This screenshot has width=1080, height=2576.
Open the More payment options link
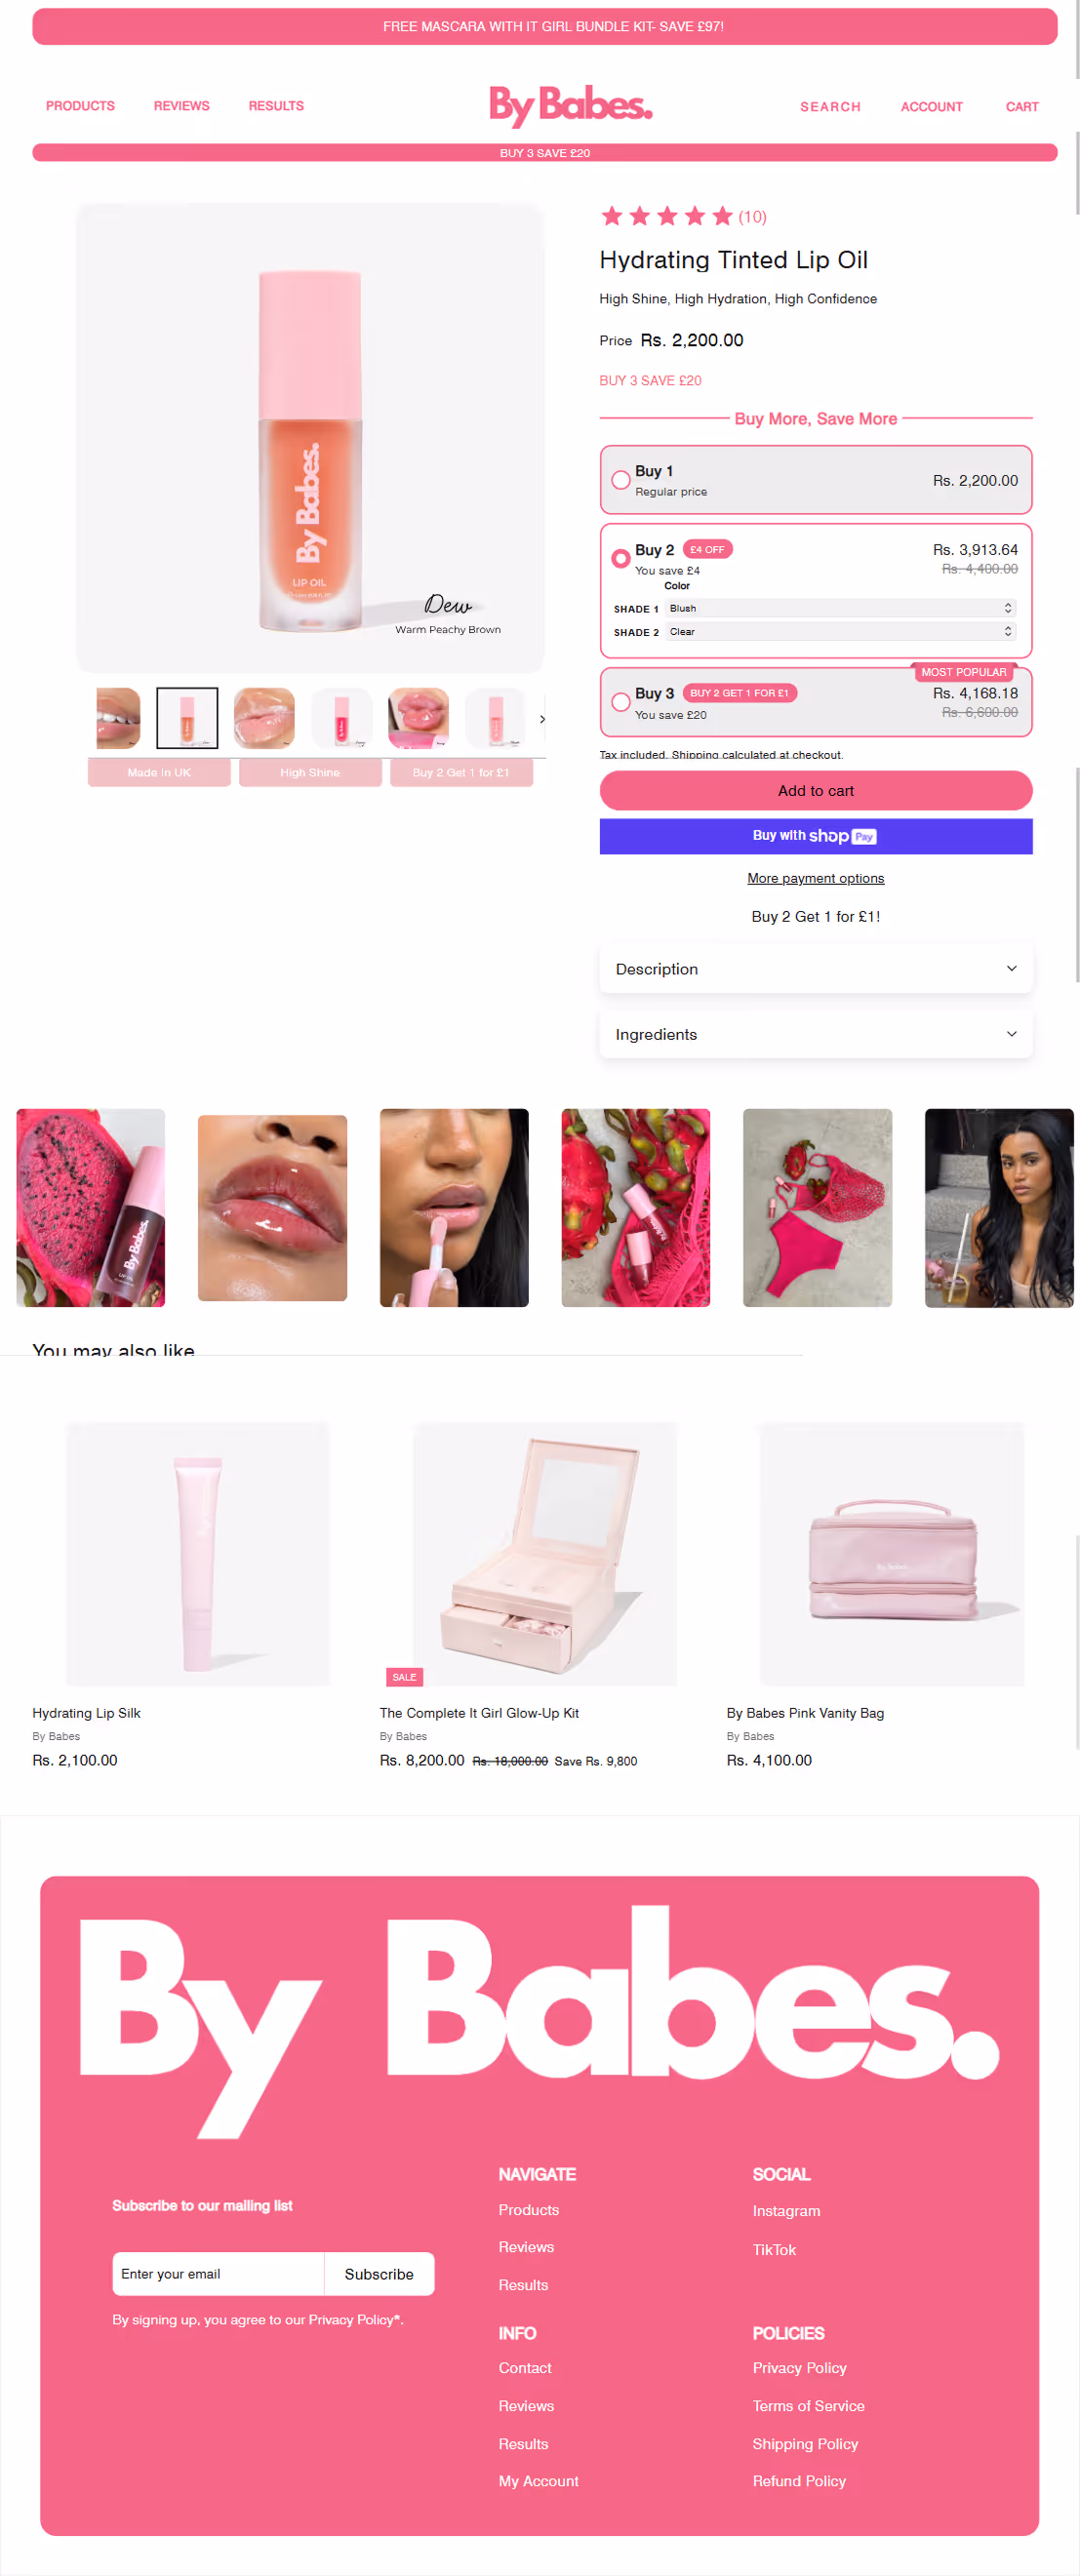816,878
